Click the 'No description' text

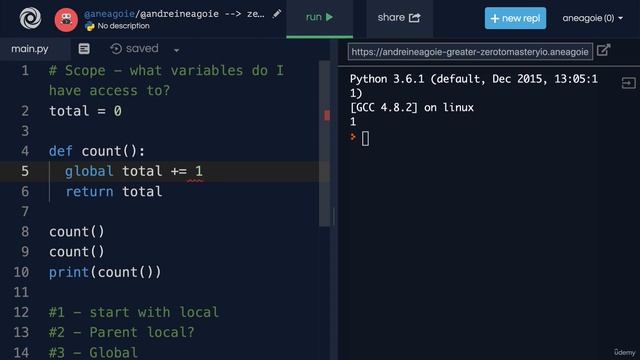[123, 26]
